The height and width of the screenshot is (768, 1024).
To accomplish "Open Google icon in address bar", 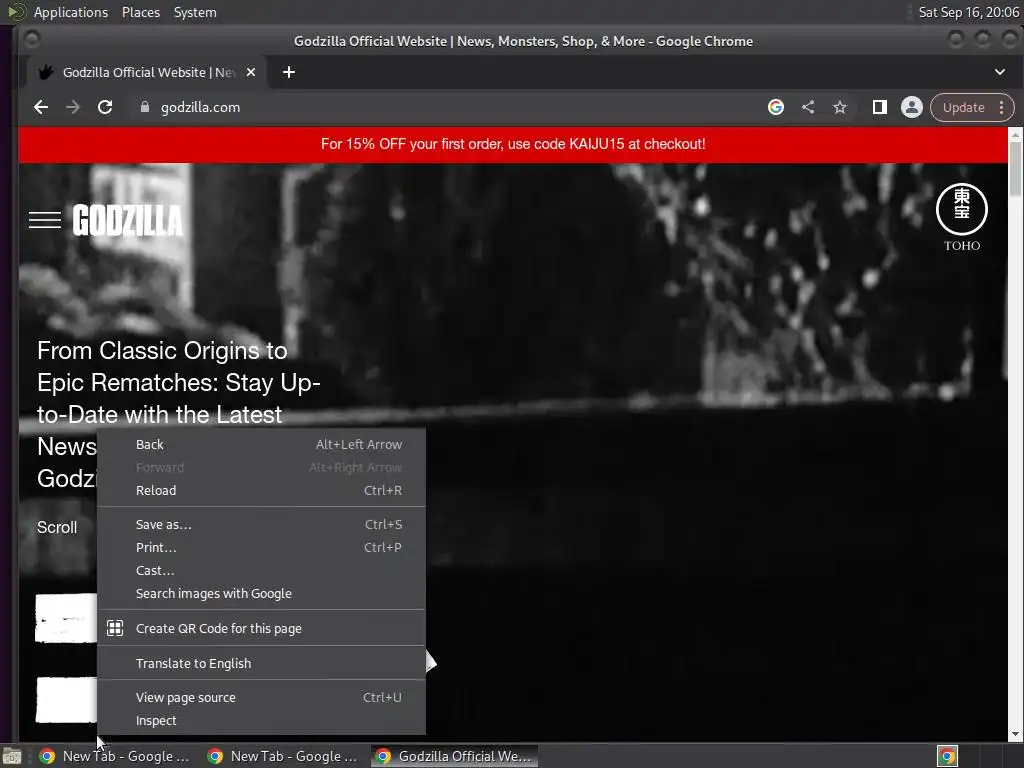I will [x=776, y=107].
